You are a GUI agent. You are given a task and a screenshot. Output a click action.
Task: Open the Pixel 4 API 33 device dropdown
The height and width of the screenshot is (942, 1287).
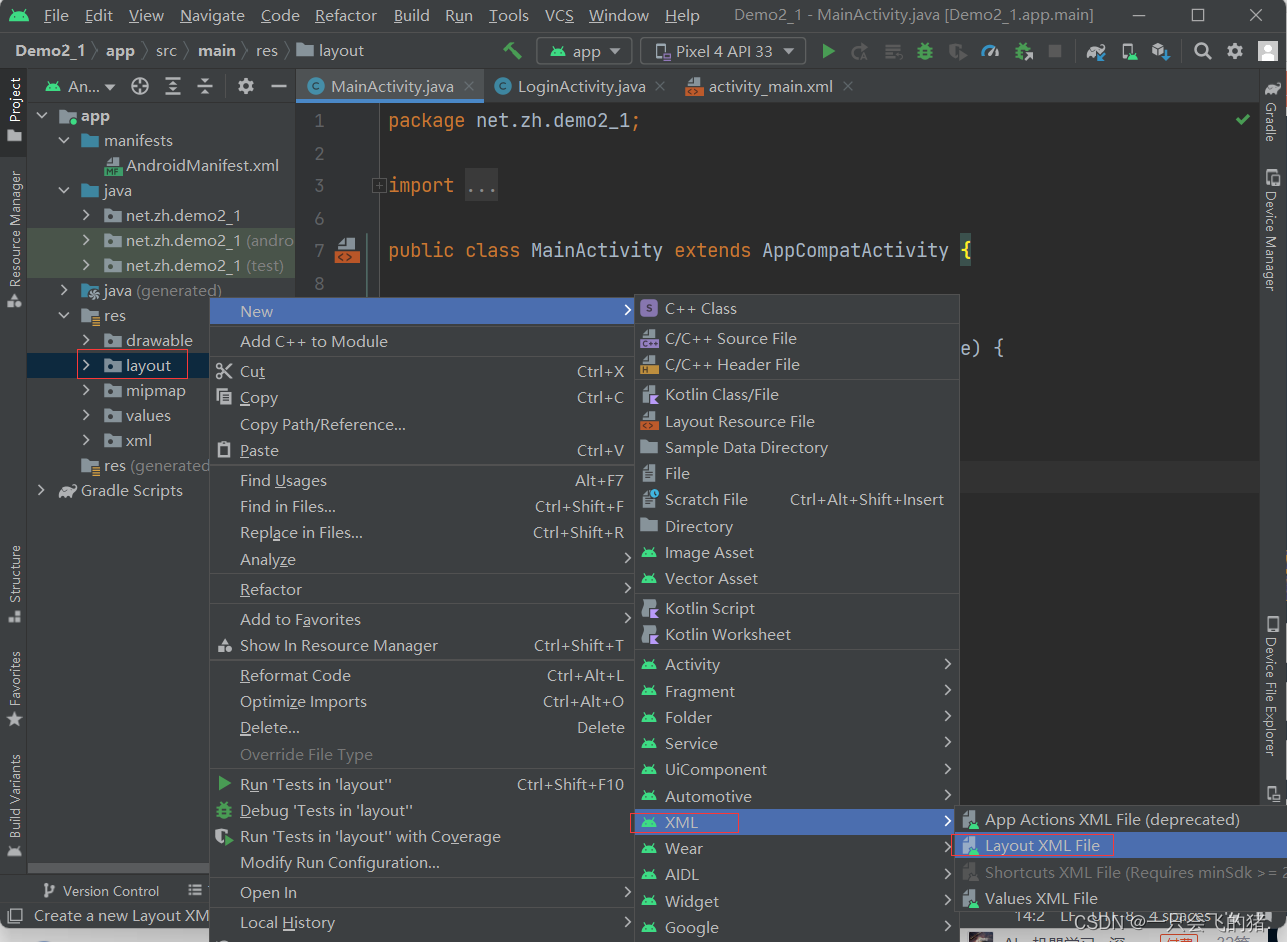[723, 51]
